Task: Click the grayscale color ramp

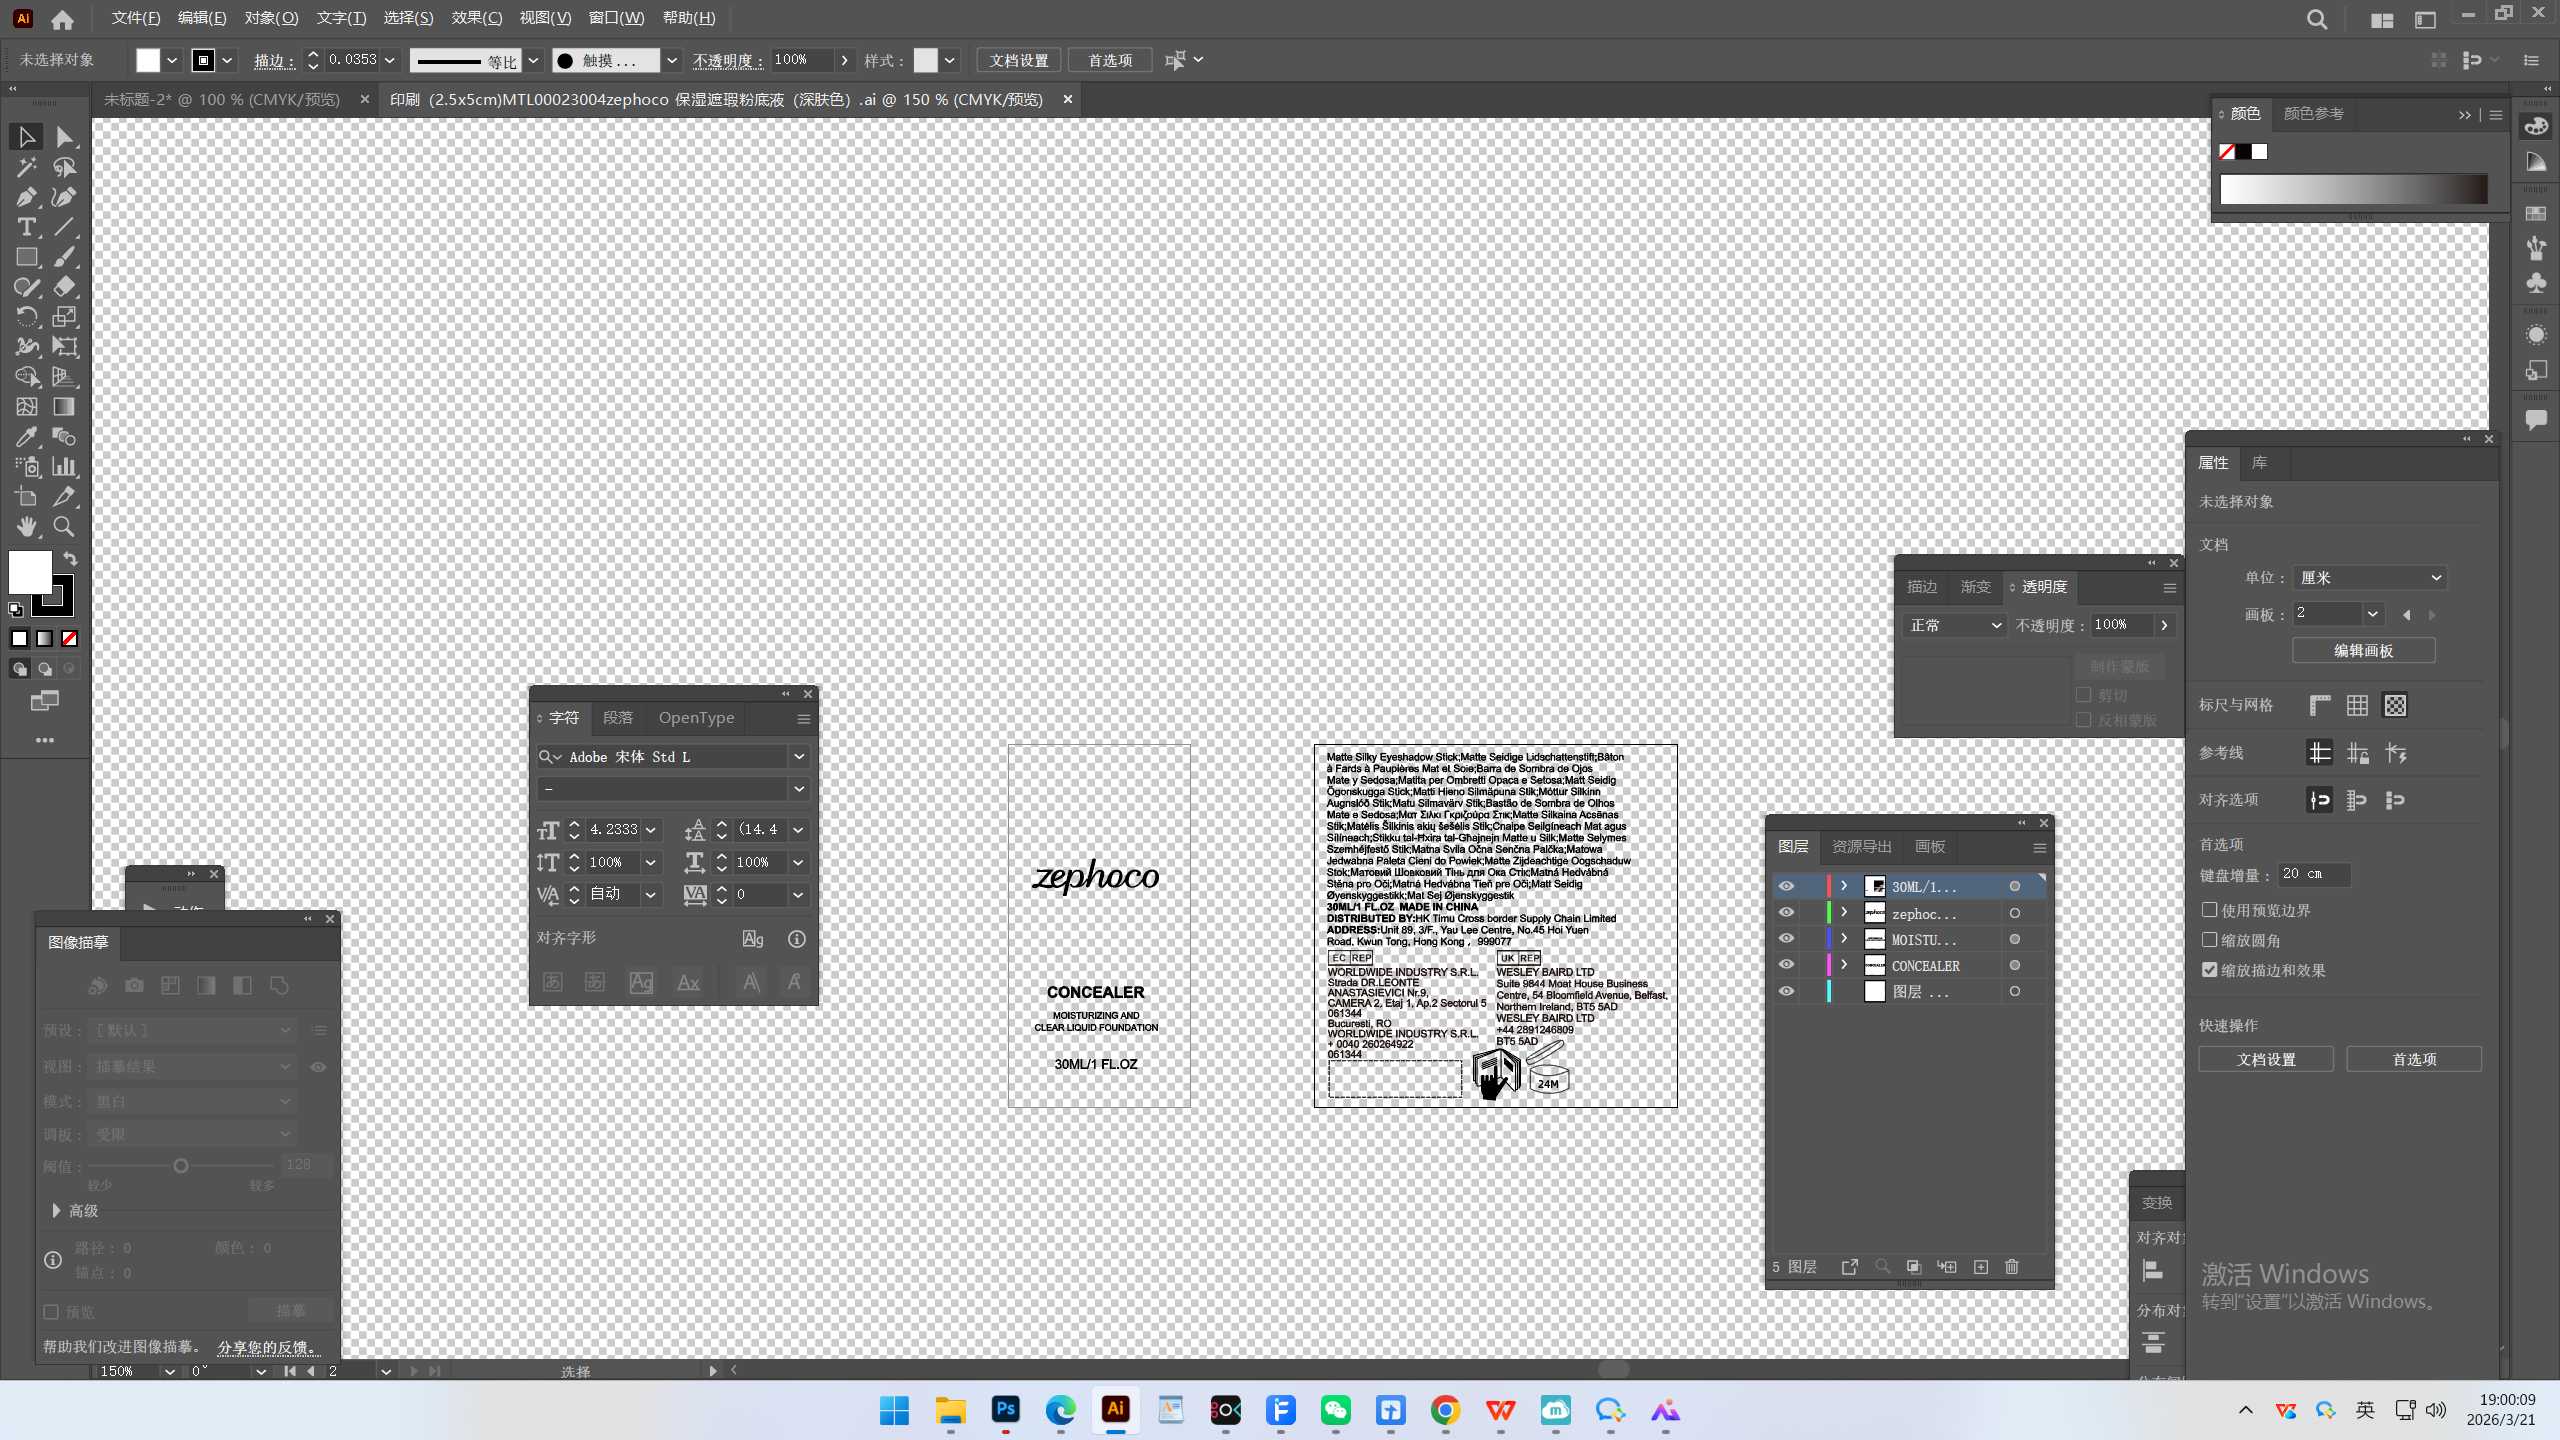Action: (x=2354, y=190)
